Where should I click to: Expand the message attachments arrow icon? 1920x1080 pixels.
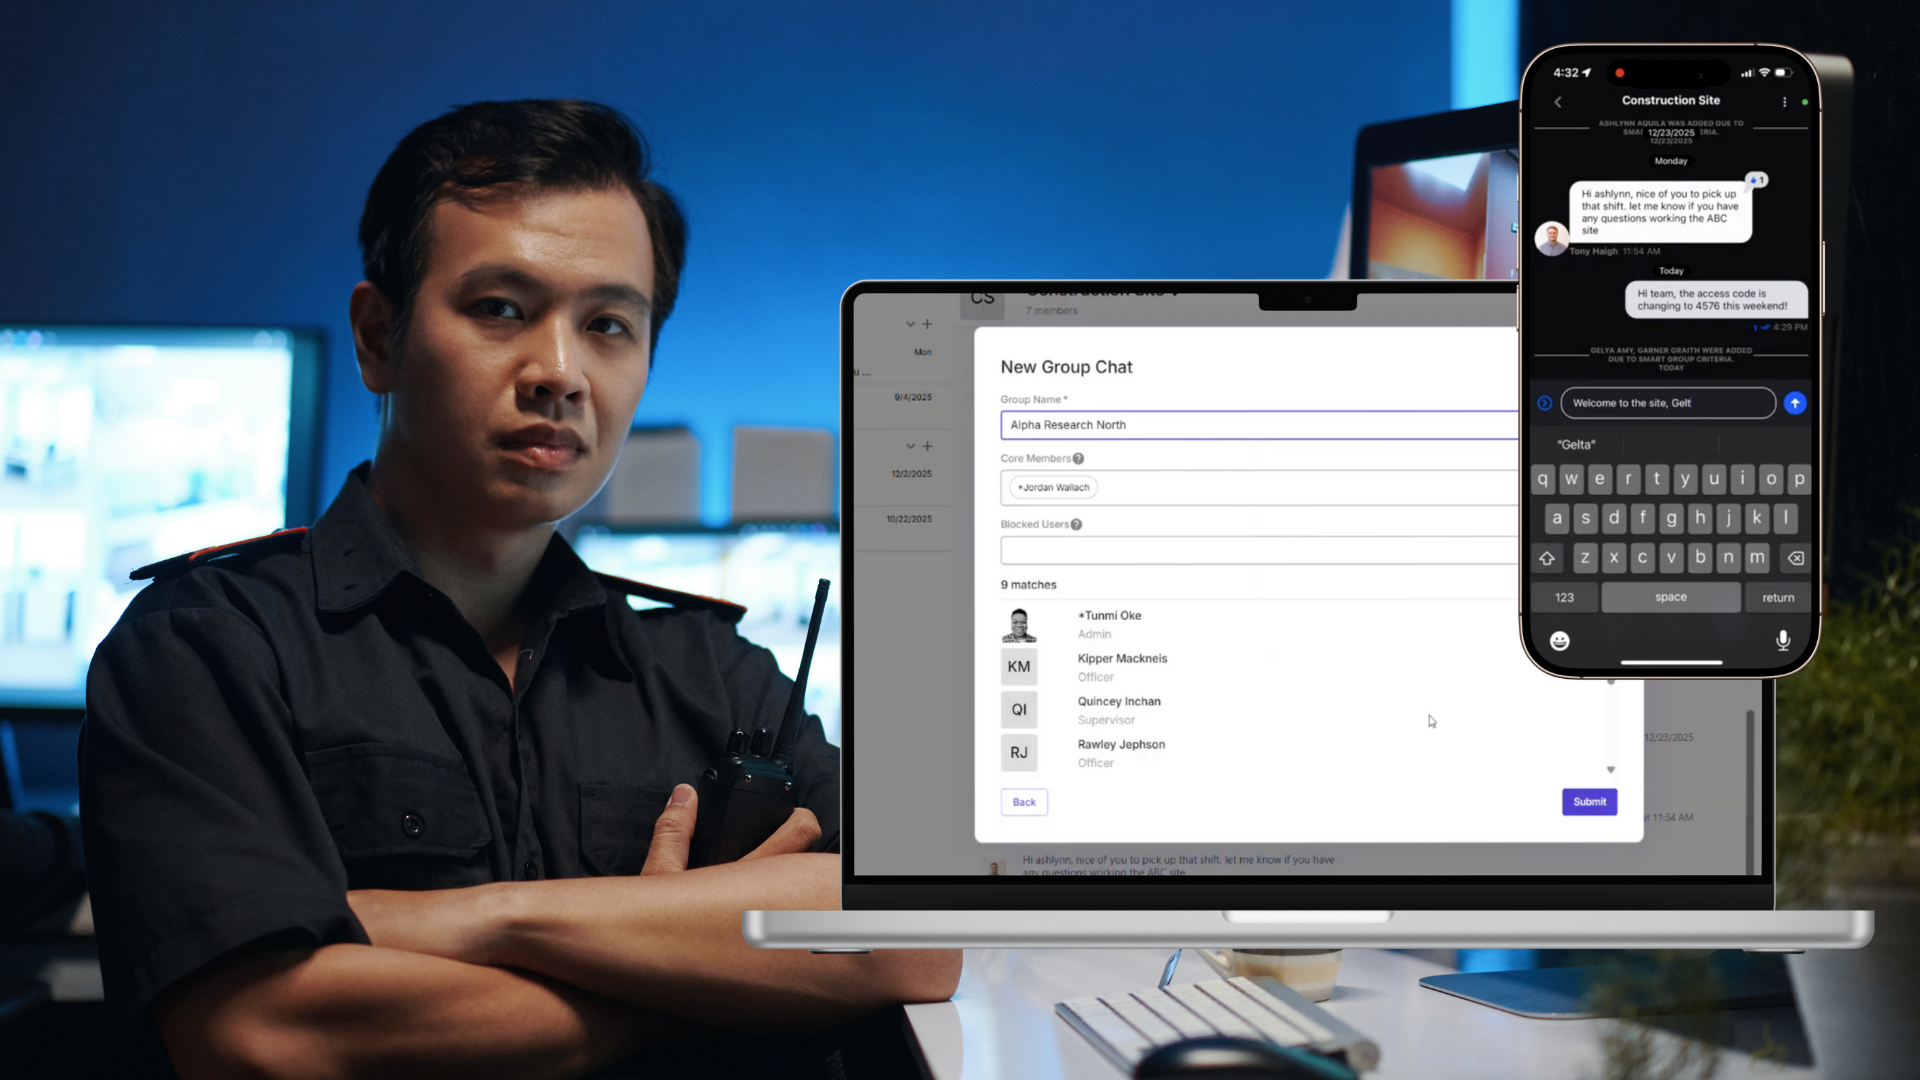coord(1545,403)
